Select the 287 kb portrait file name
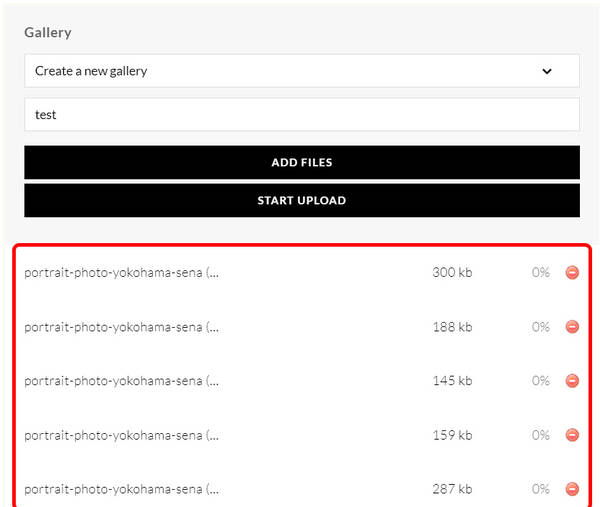 pos(121,489)
